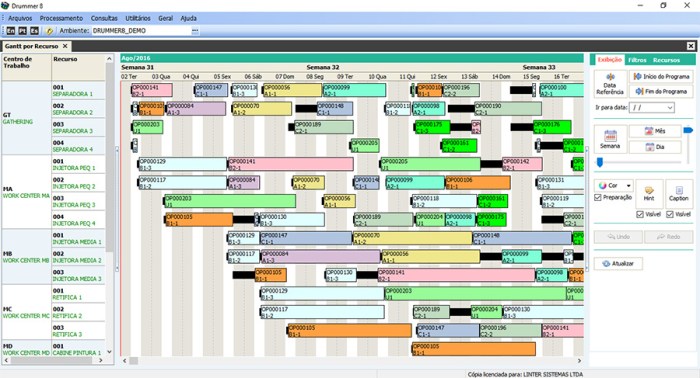Click the Drummer 8 app icon

coord(5,5)
